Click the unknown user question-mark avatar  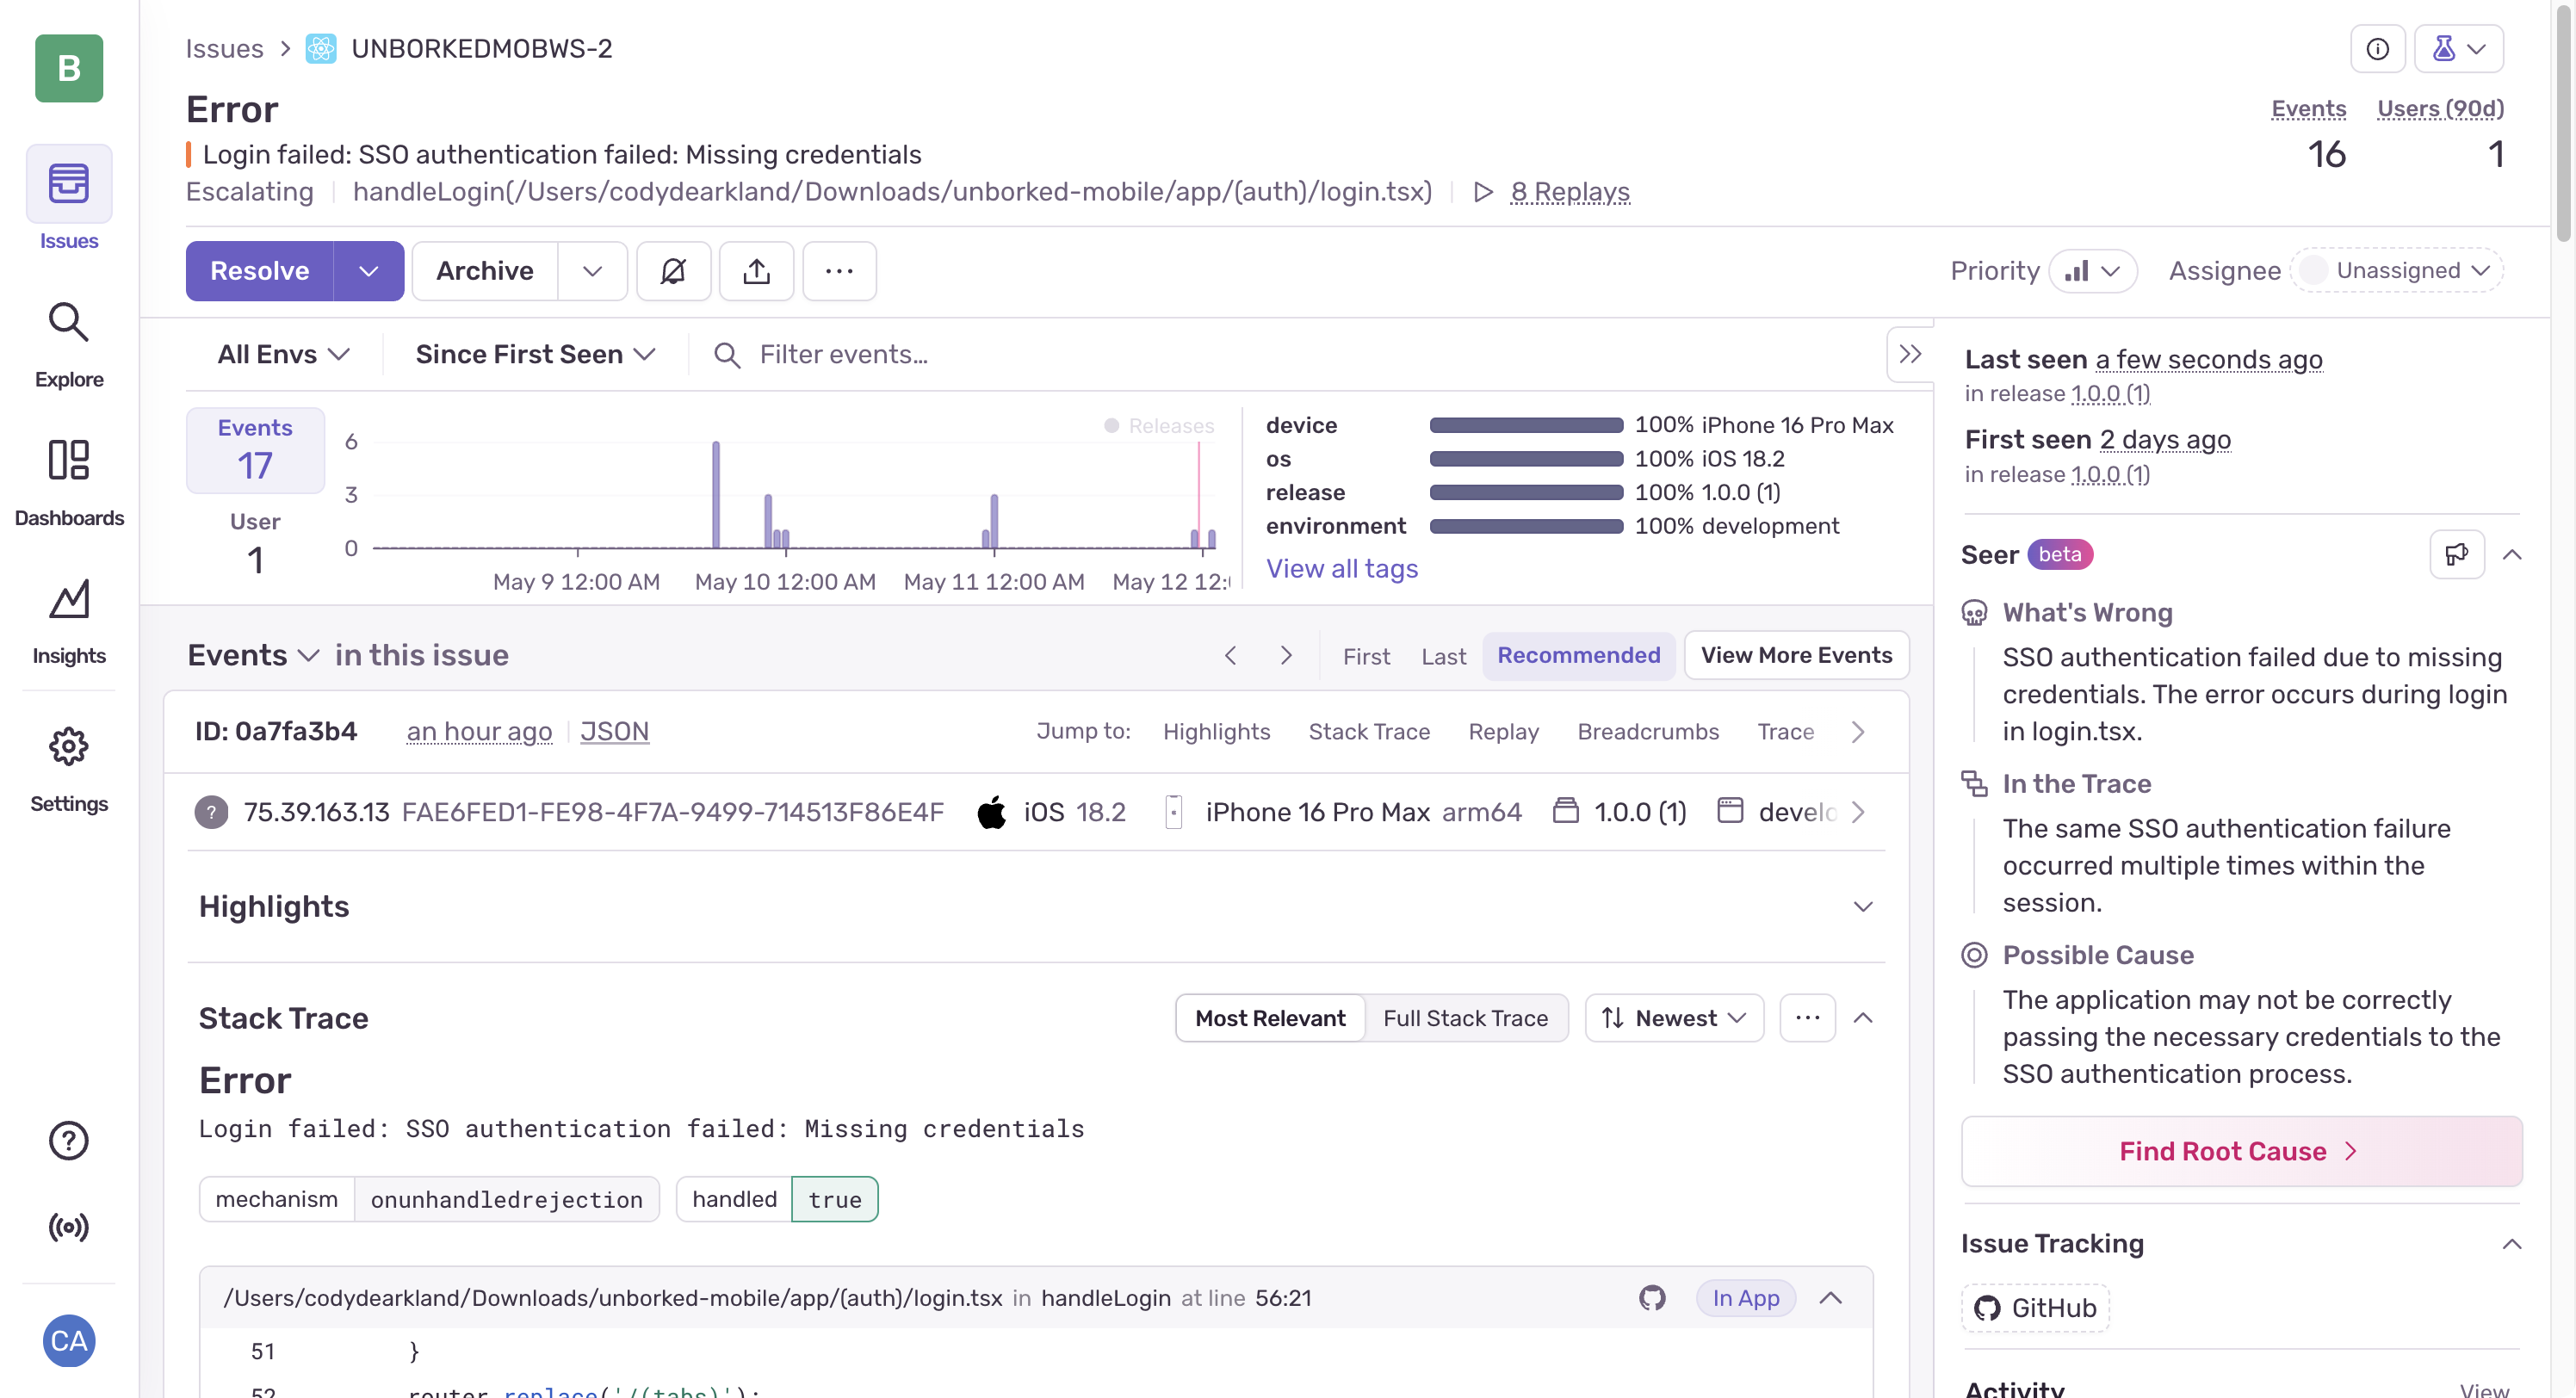click(x=211, y=812)
